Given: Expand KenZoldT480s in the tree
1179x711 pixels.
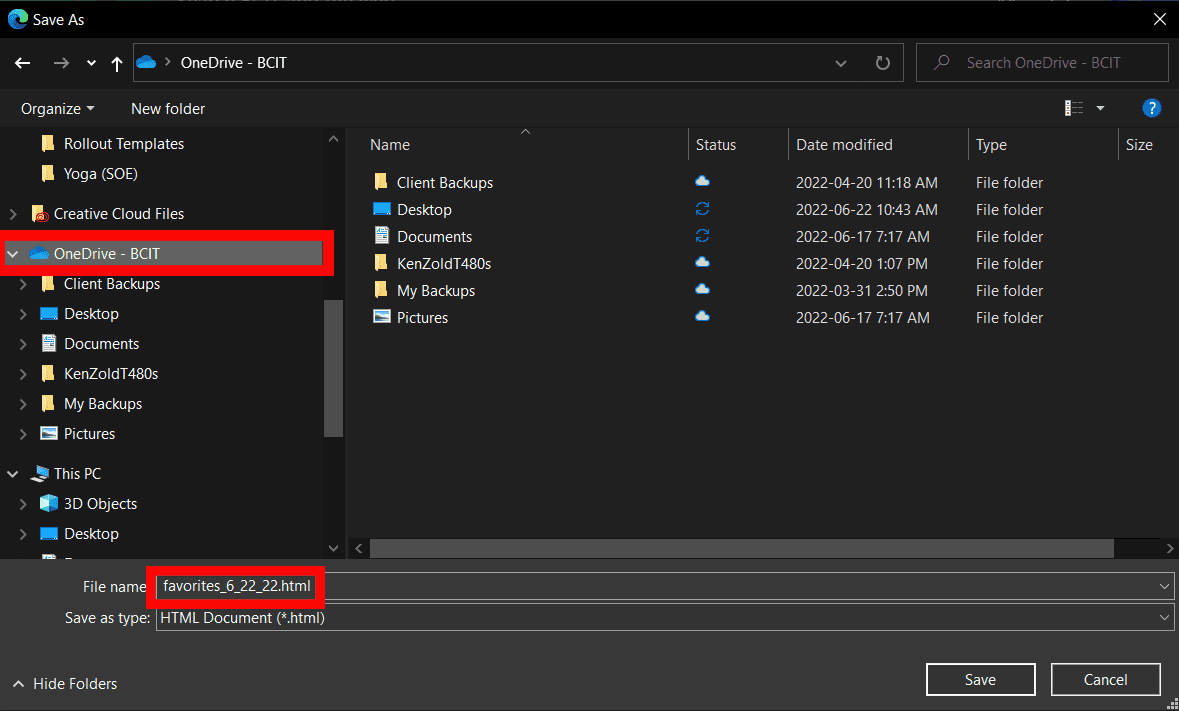Looking at the screenshot, I should [x=23, y=374].
